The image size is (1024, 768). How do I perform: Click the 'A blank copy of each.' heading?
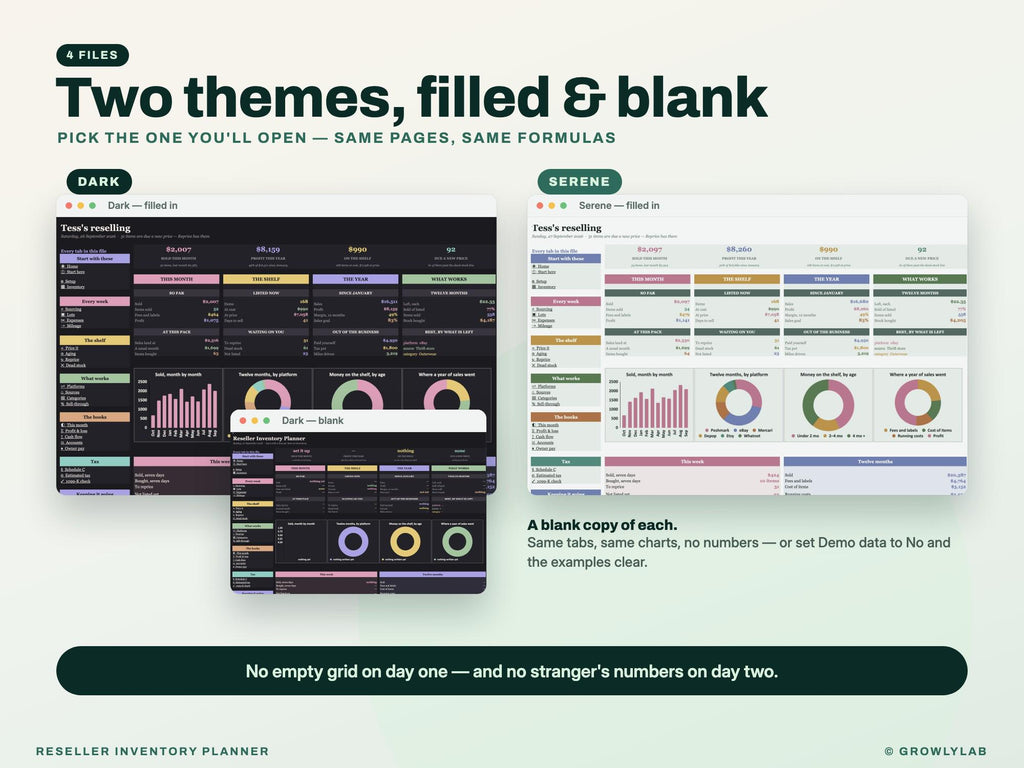(x=602, y=525)
